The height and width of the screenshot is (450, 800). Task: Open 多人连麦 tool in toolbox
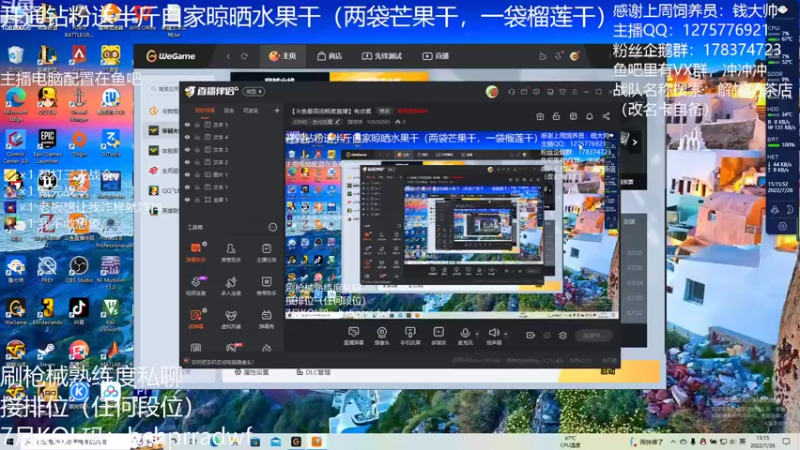pos(231,286)
